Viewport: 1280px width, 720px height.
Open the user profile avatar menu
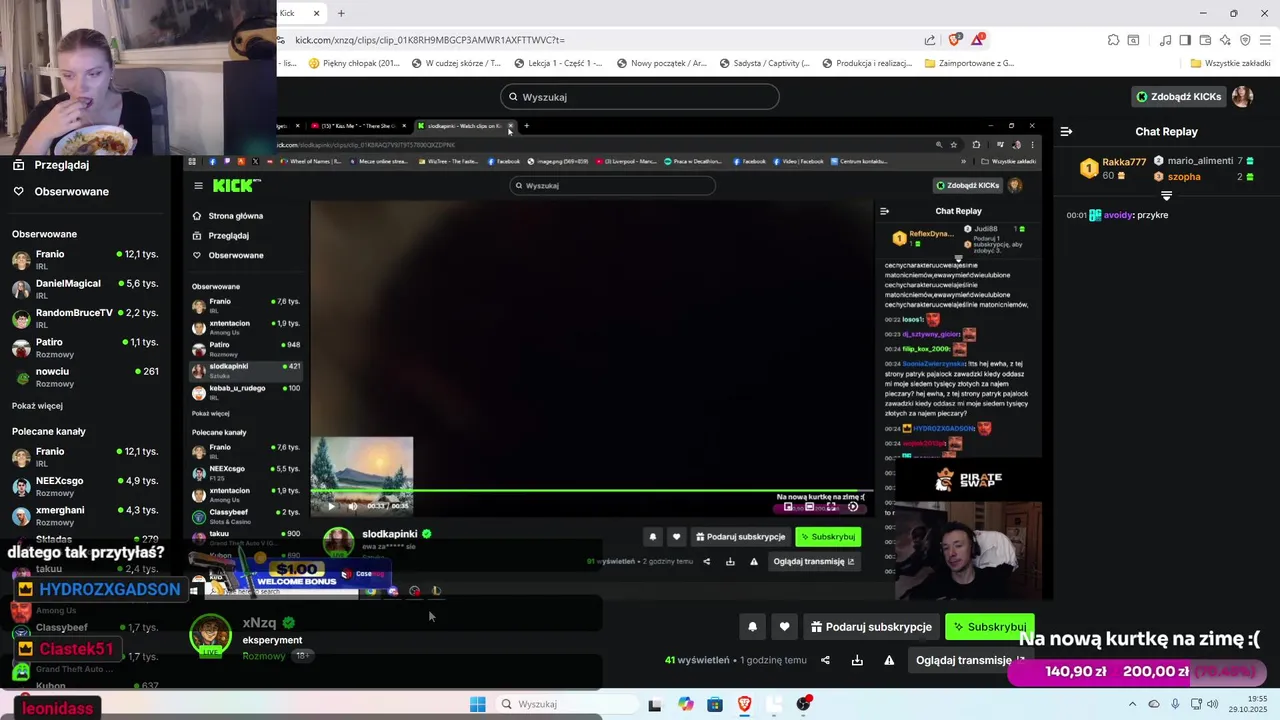point(1242,97)
